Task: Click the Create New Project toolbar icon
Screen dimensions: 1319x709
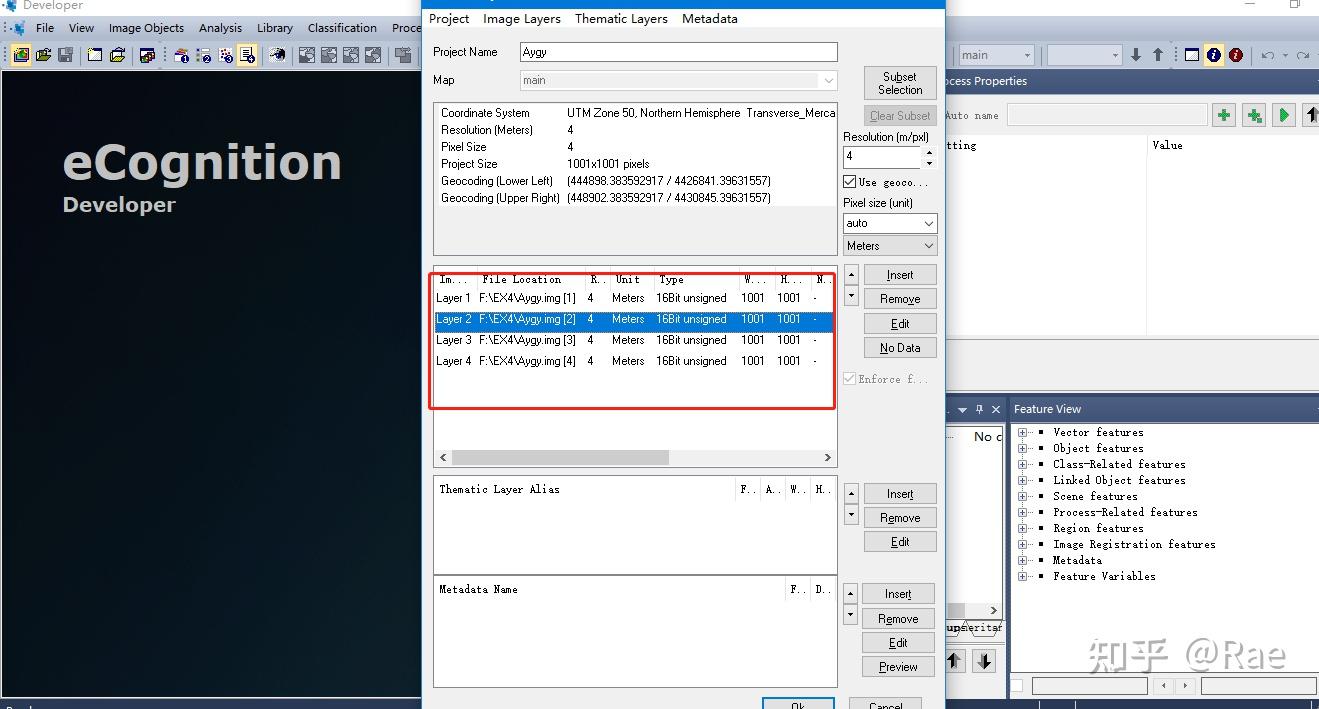Action: (21, 55)
